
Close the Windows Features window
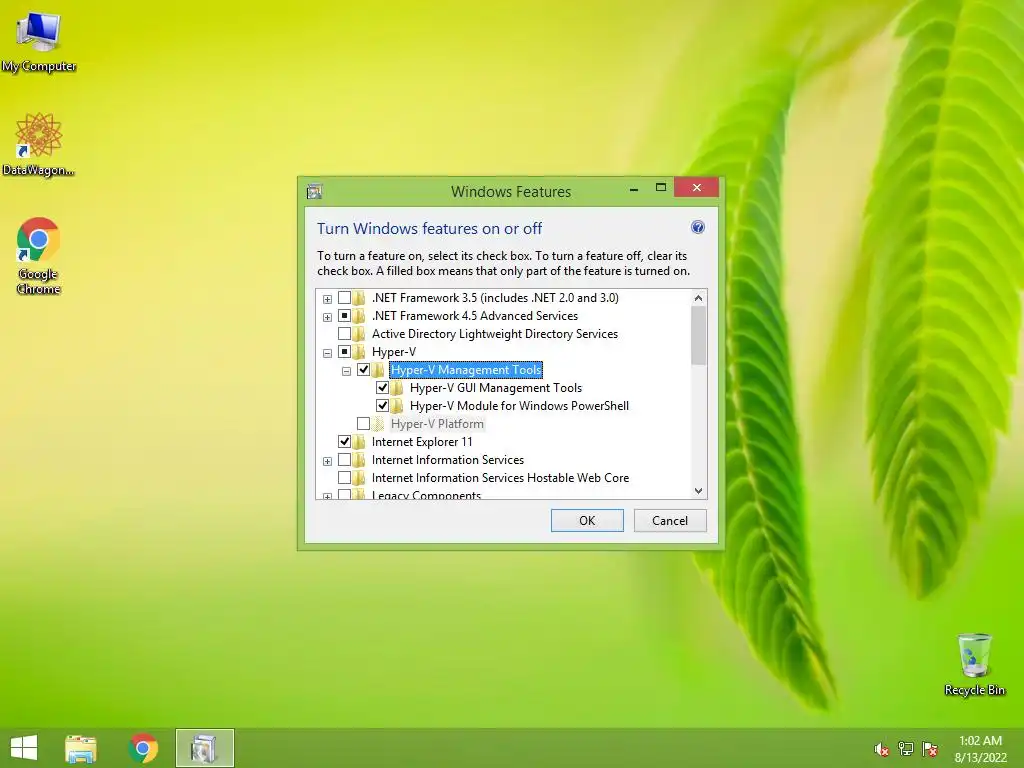697,187
